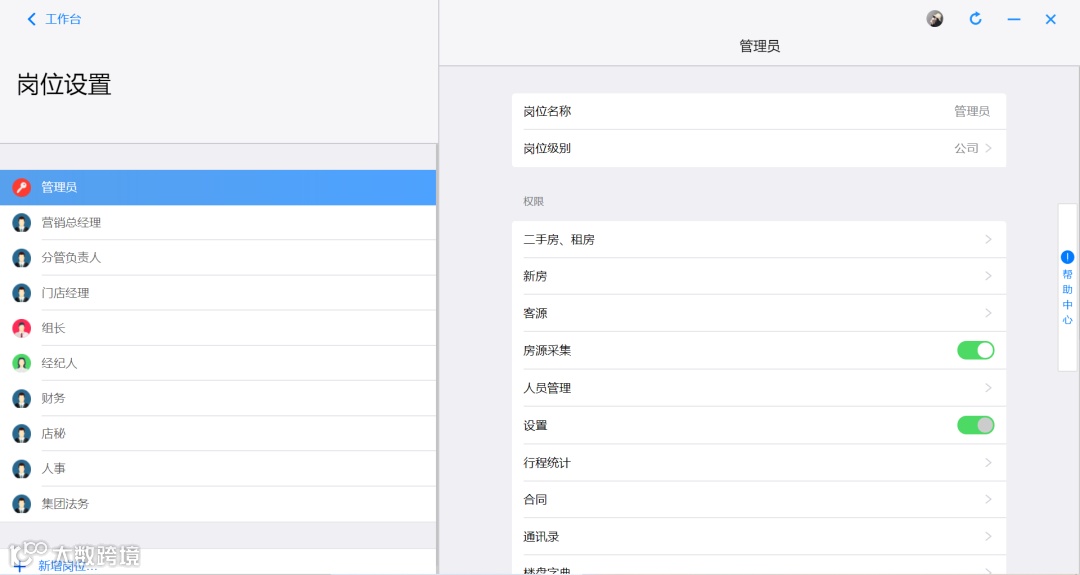Click the 合同 label
The width and height of the screenshot is (1080, 575).
(534, 500)
